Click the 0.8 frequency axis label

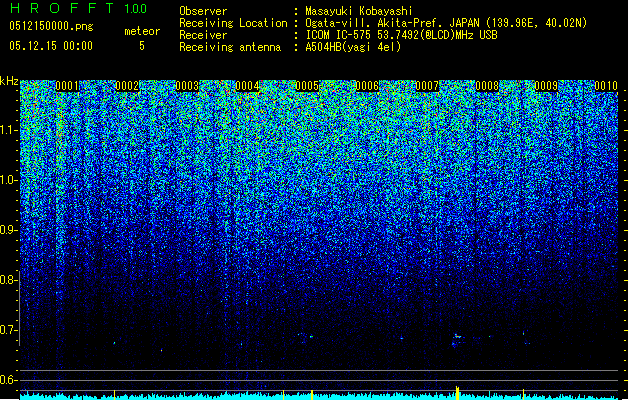click(x=8, y=280)
